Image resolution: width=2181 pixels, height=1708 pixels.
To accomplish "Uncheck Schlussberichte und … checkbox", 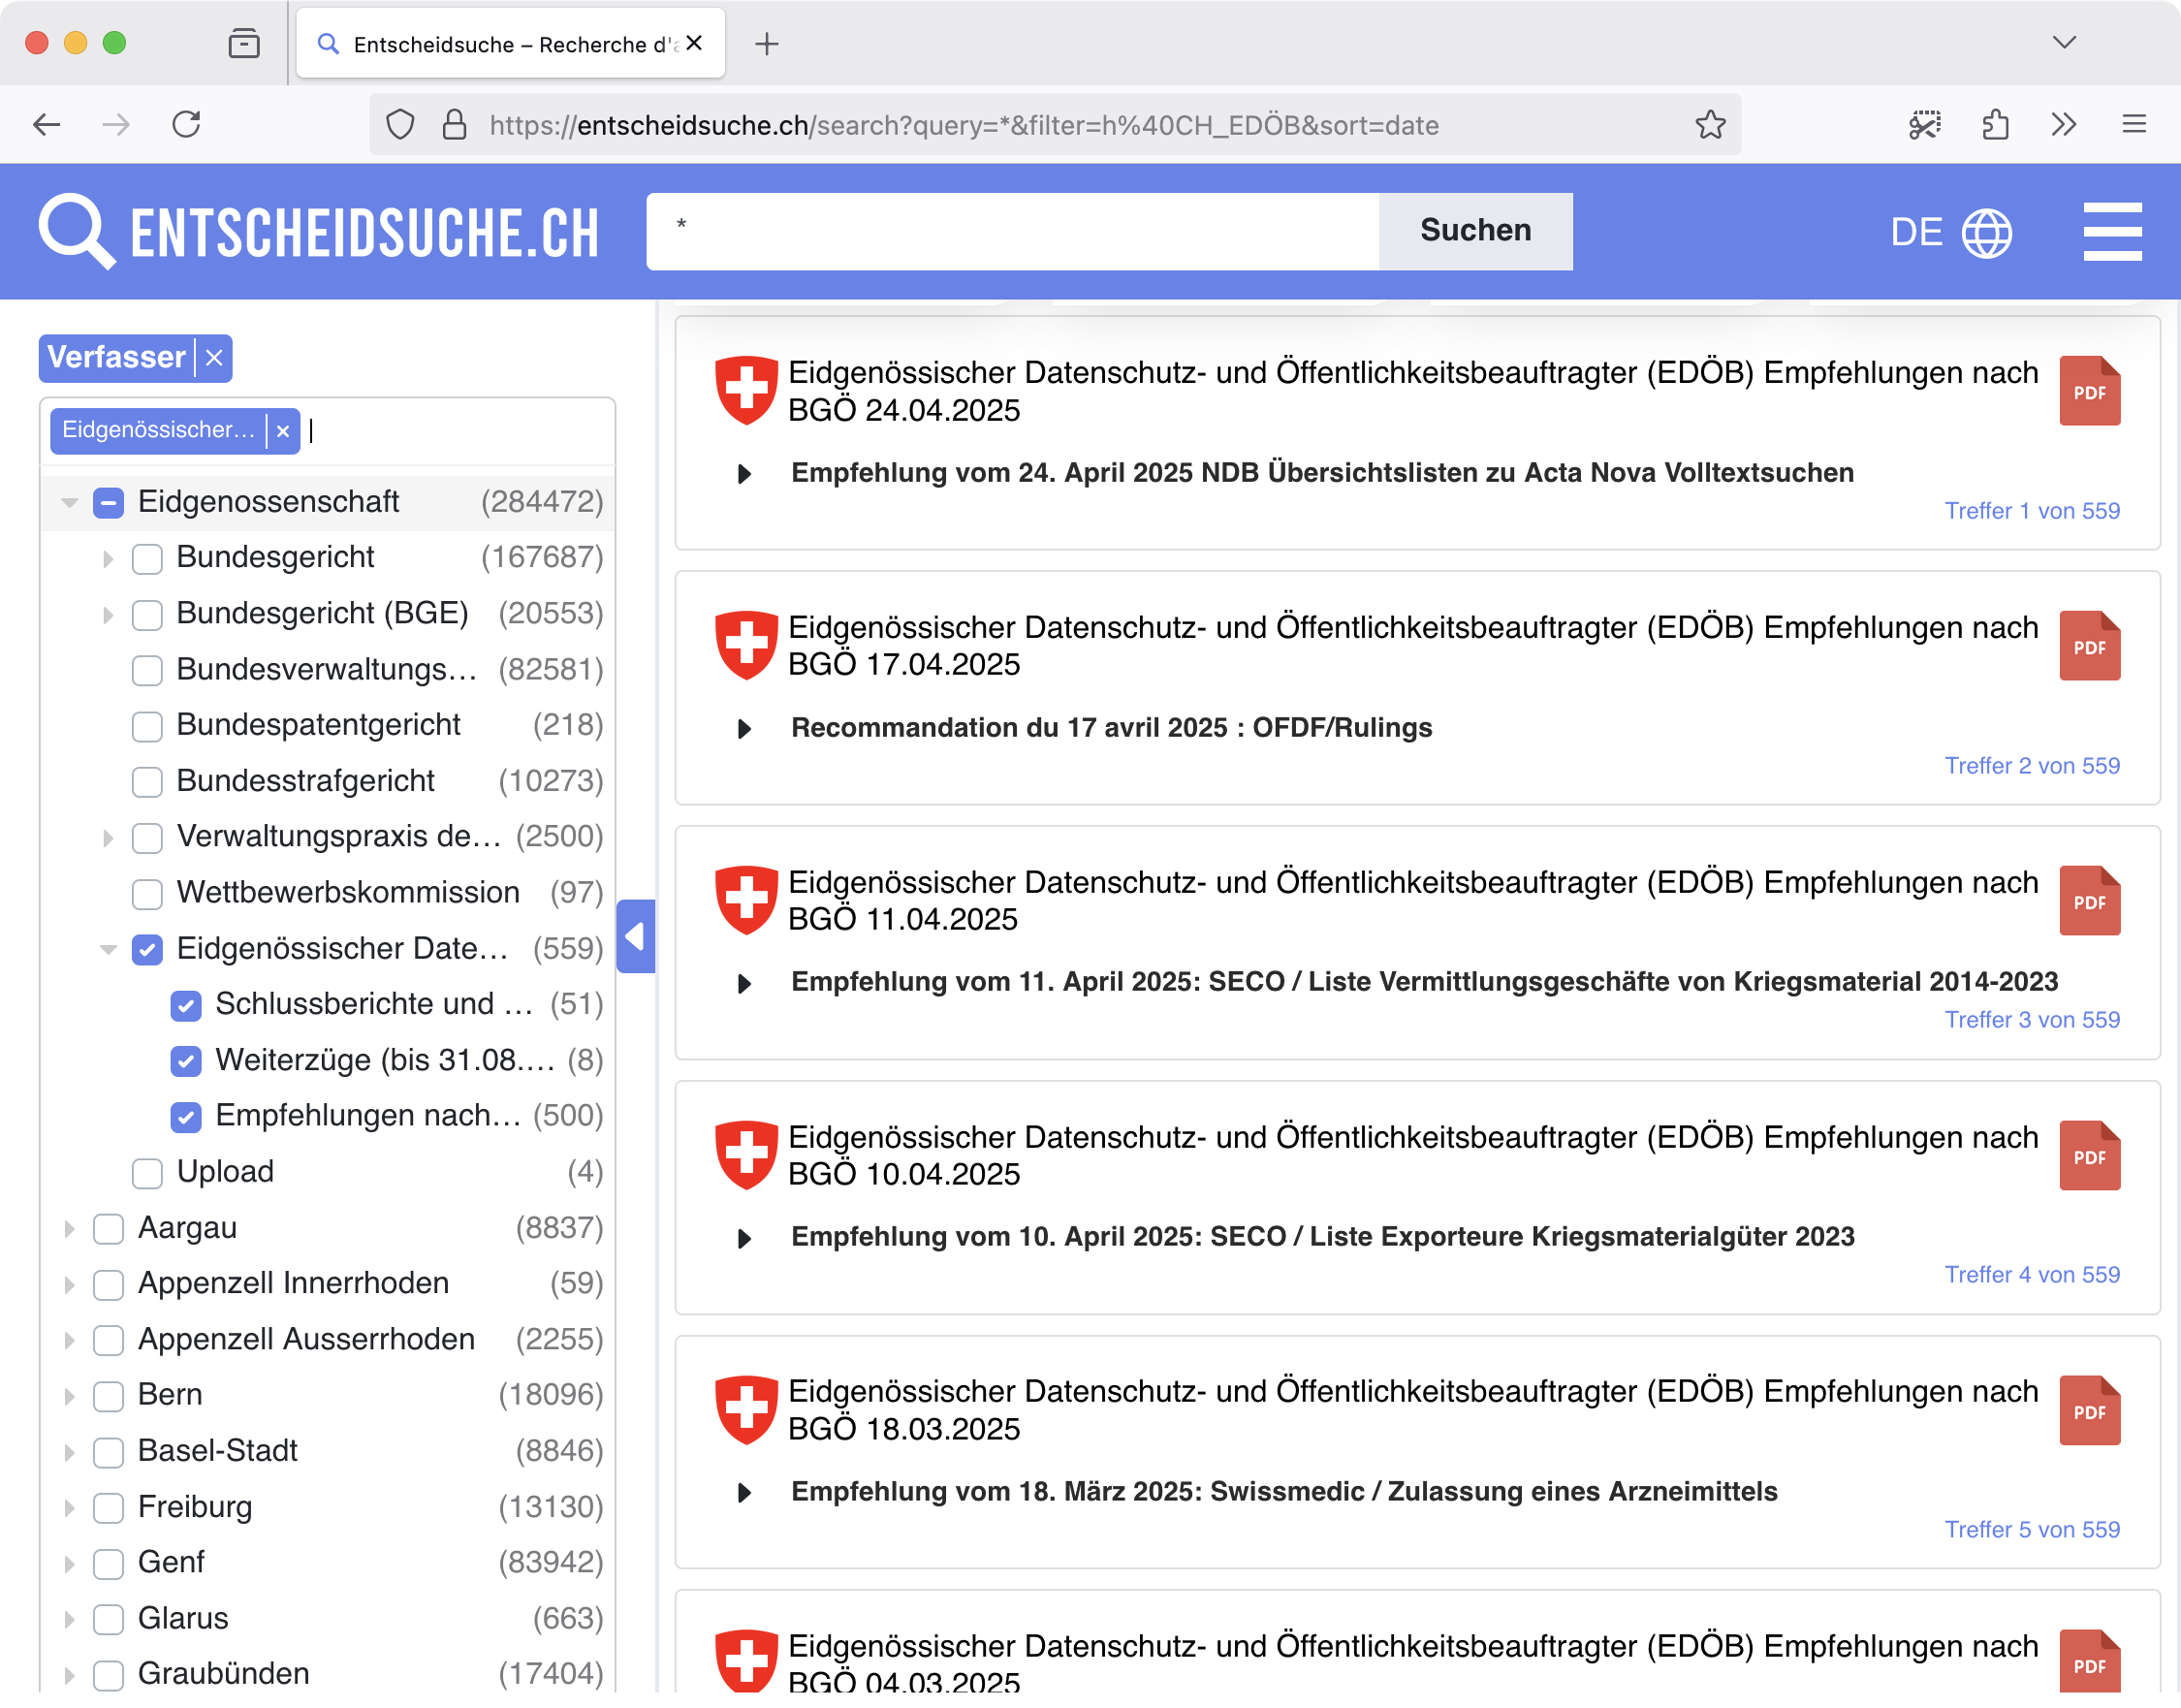I will coord(186,1005).
